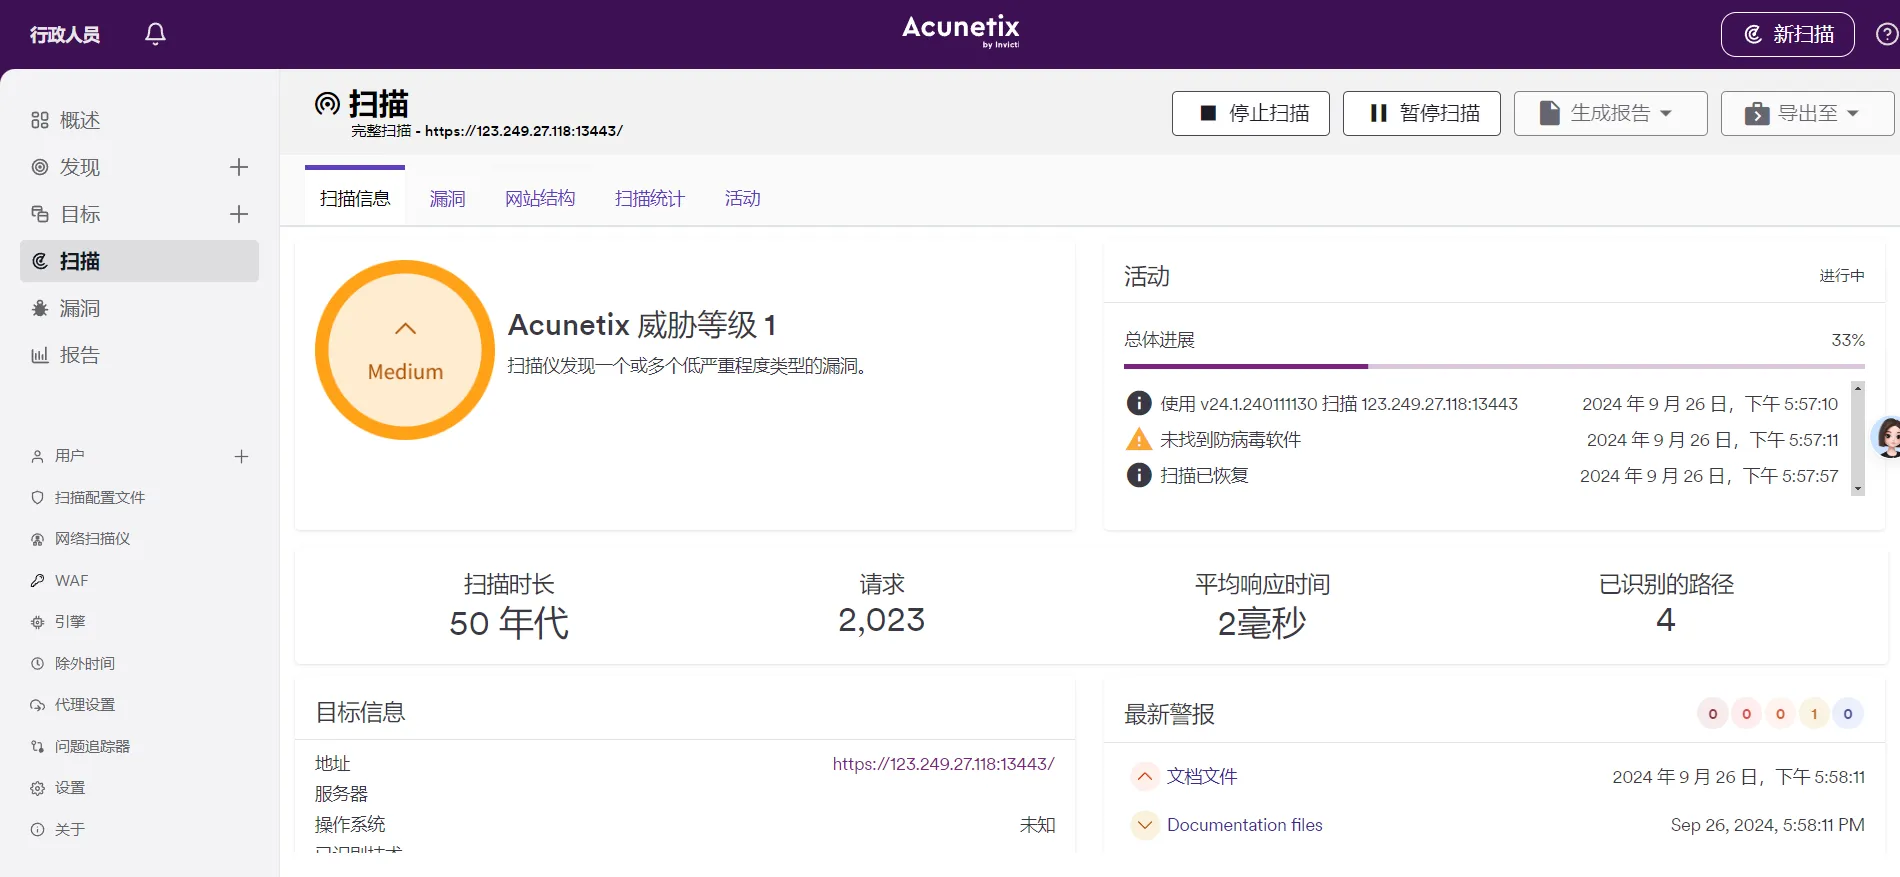
Task: Click the New Scan (新扫描) button
Action: click(1788, 34)
